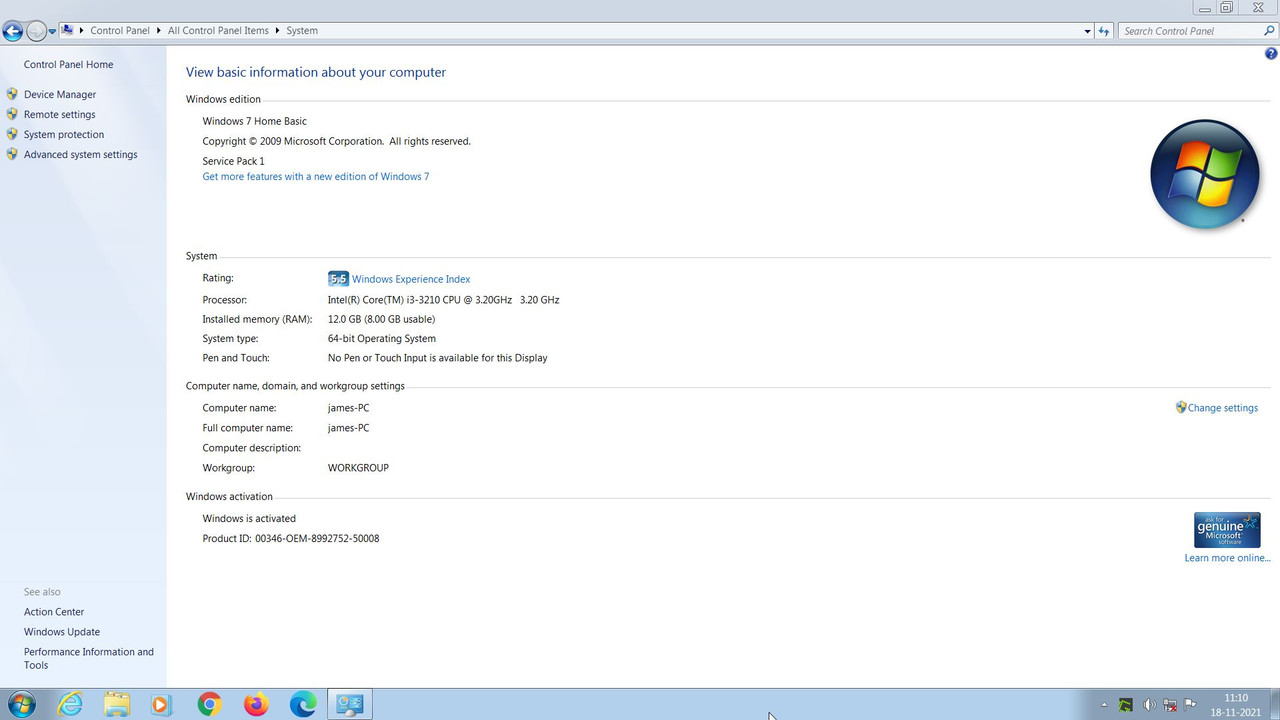
Task: Go to Control Panel Home
Action: point(68,65)
